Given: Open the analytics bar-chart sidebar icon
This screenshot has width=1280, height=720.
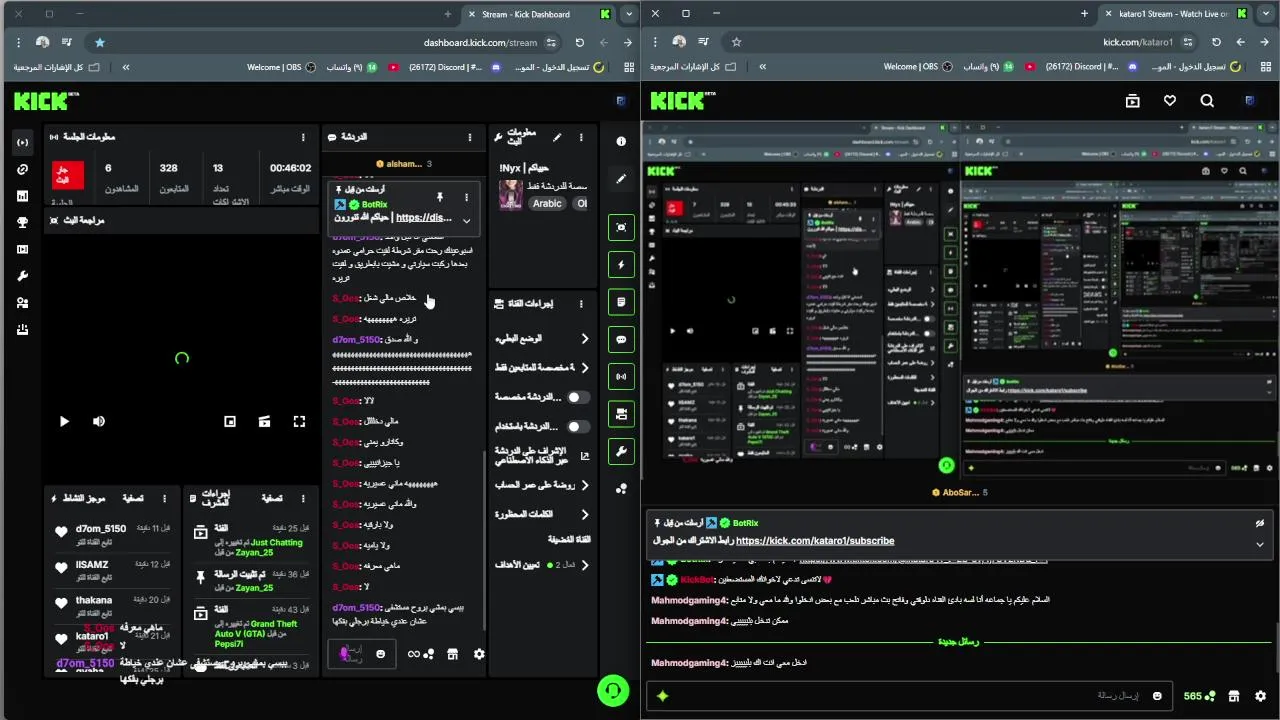Looking at the screenshot, I should (22, 196).
